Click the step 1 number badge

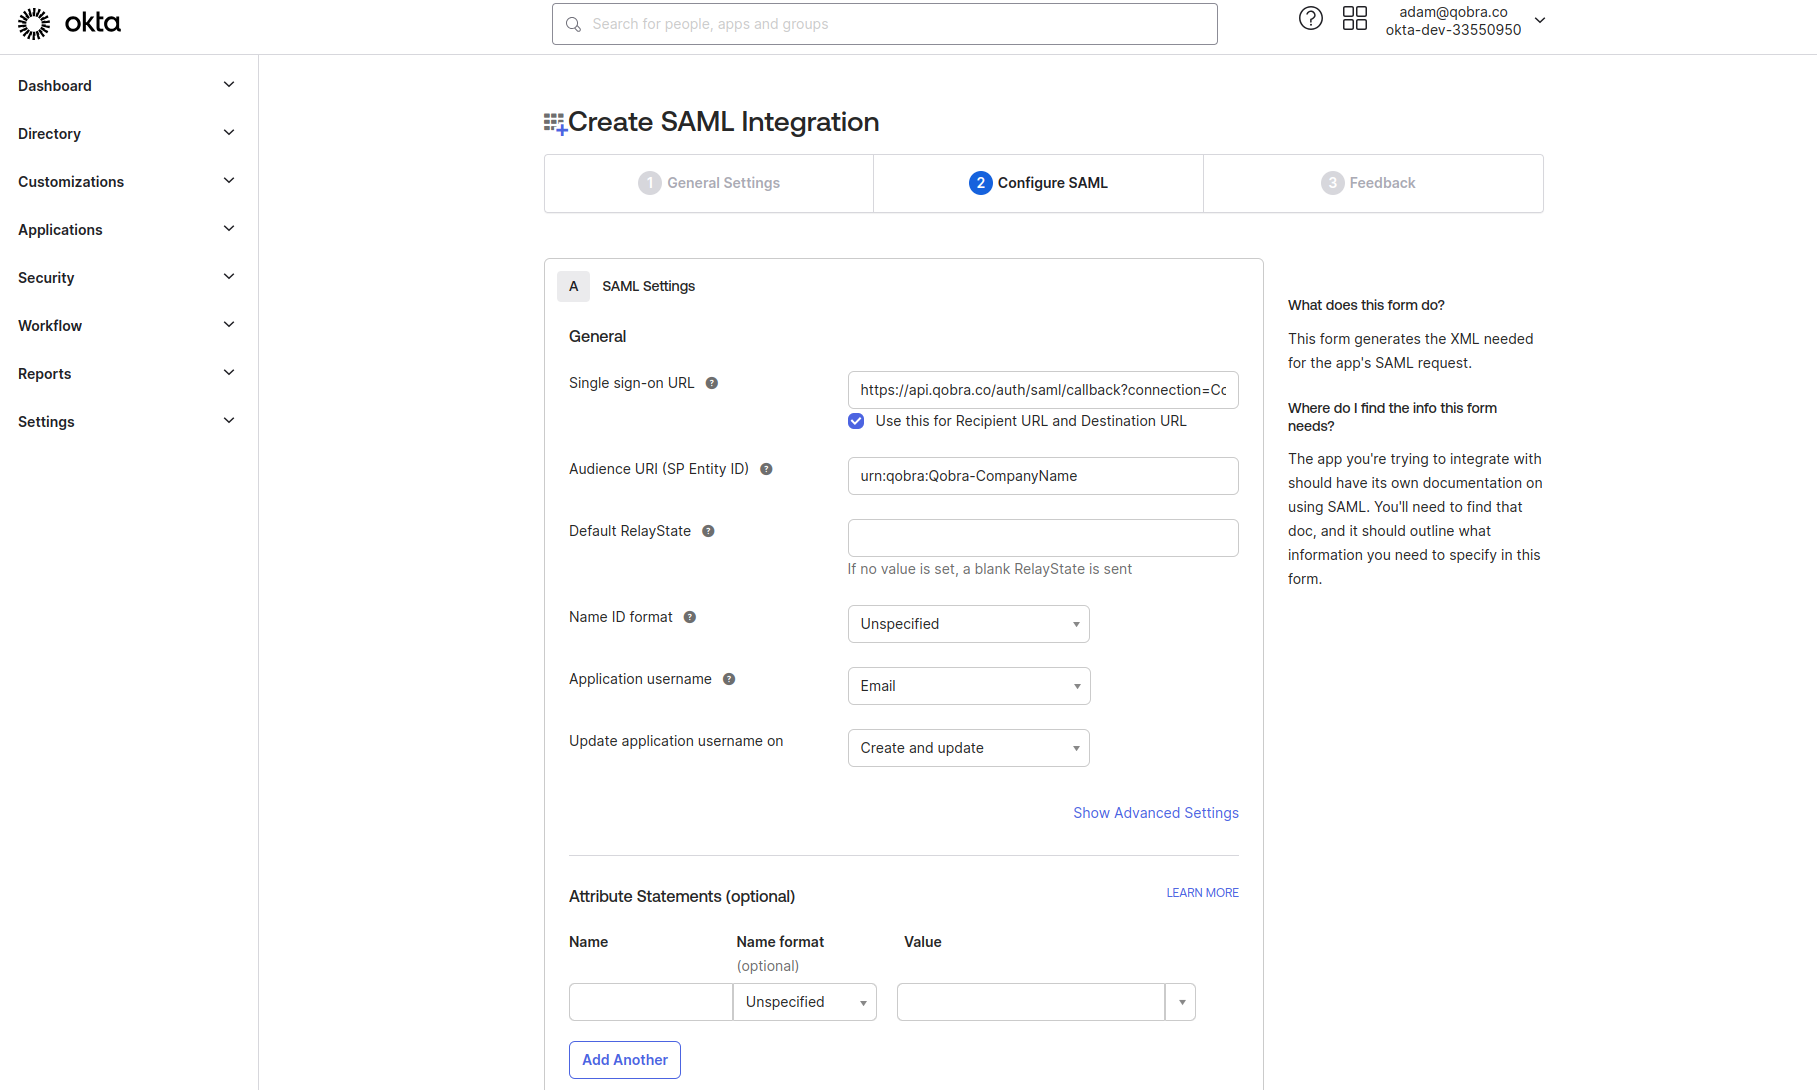(650, 183)
